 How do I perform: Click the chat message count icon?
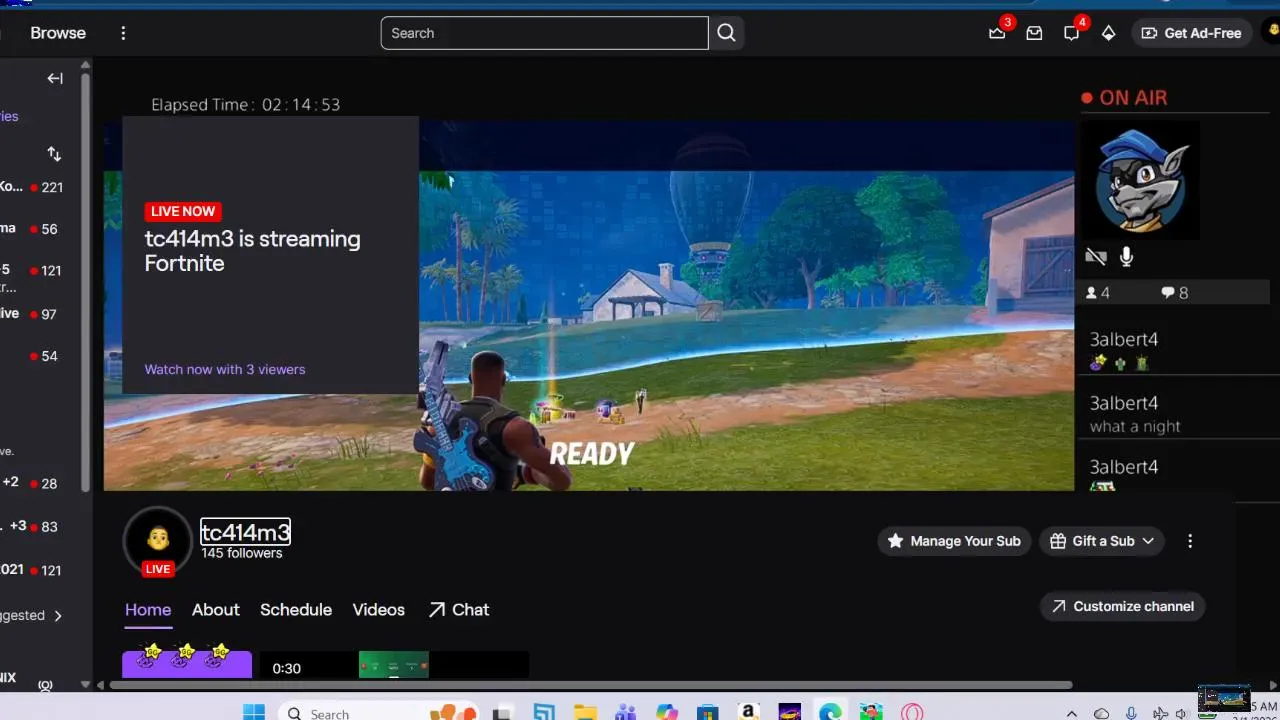coord(1168,293)
